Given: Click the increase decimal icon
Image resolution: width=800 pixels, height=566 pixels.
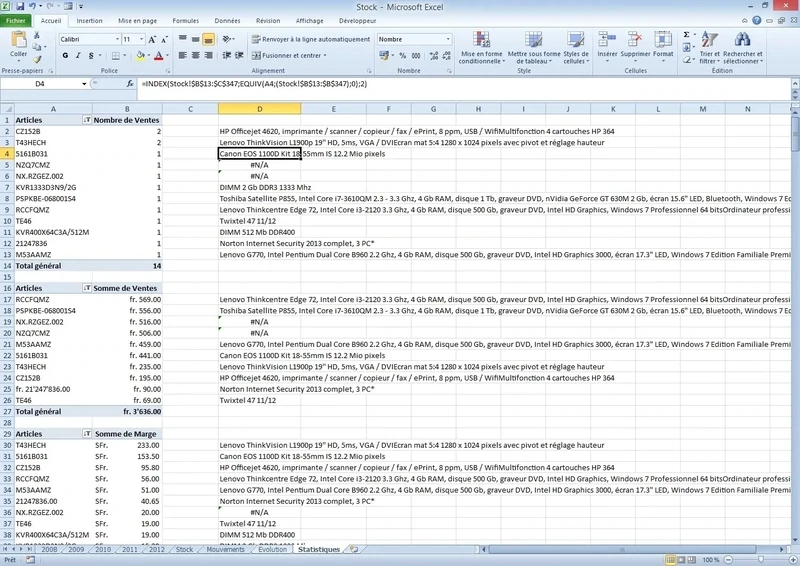Looking at the screenshot, I should coord(434,55).
